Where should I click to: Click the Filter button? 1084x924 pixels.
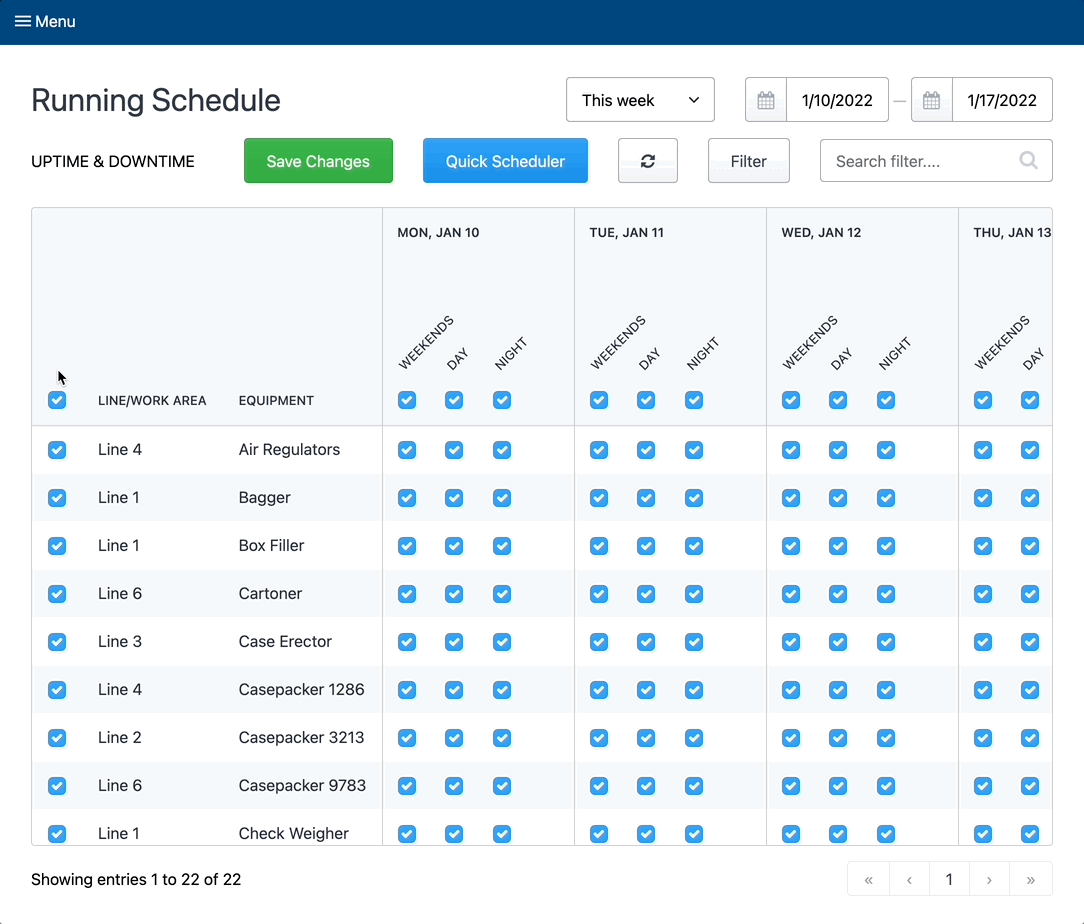pyautogui.click(x=748, y=161)
